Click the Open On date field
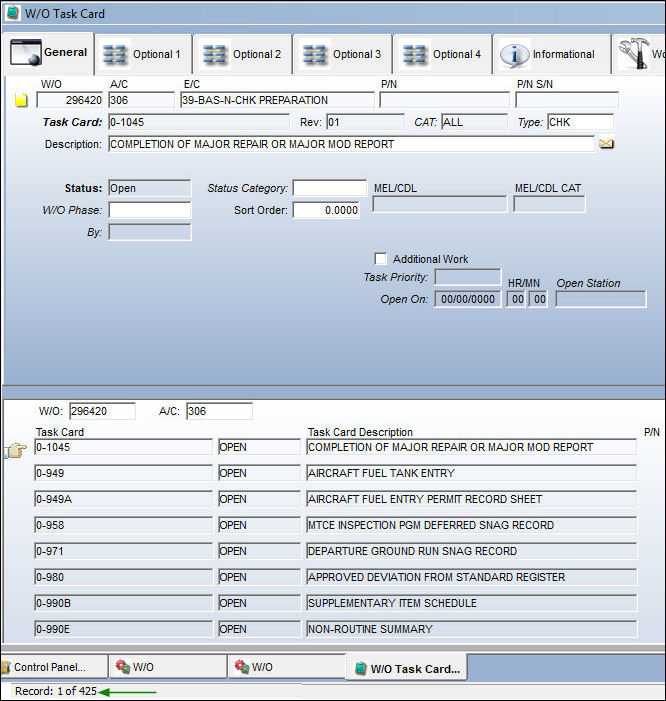The width and height of the screenshot is (666, 701). point(468,299)
